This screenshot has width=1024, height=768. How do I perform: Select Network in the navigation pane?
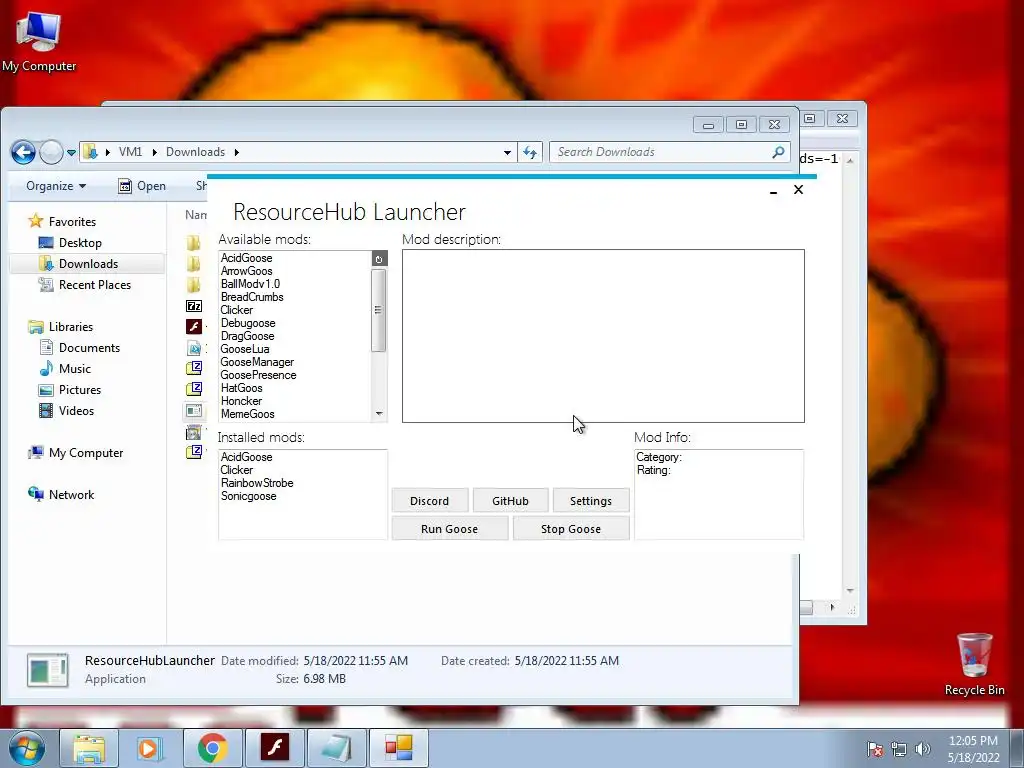(x=71, y=495)
